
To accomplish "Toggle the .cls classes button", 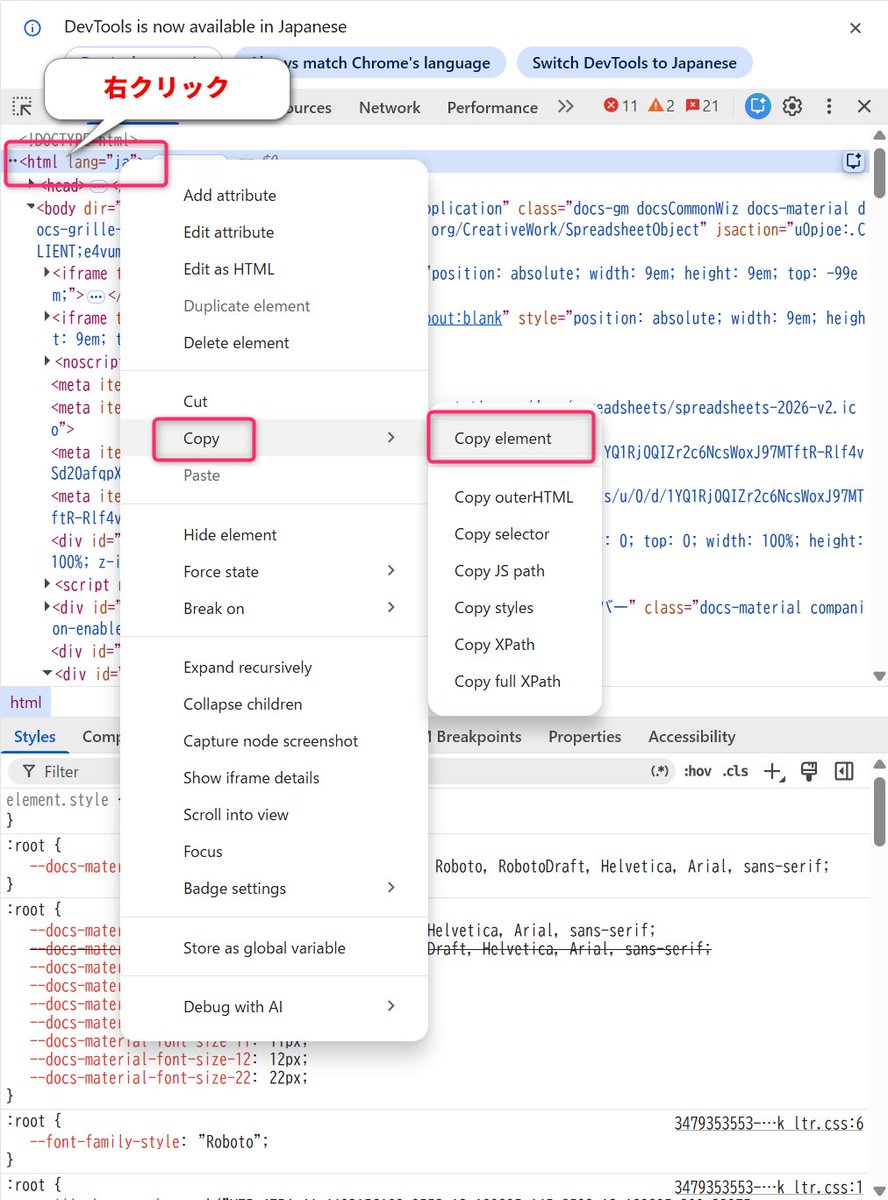I will (x=736, y=771).
